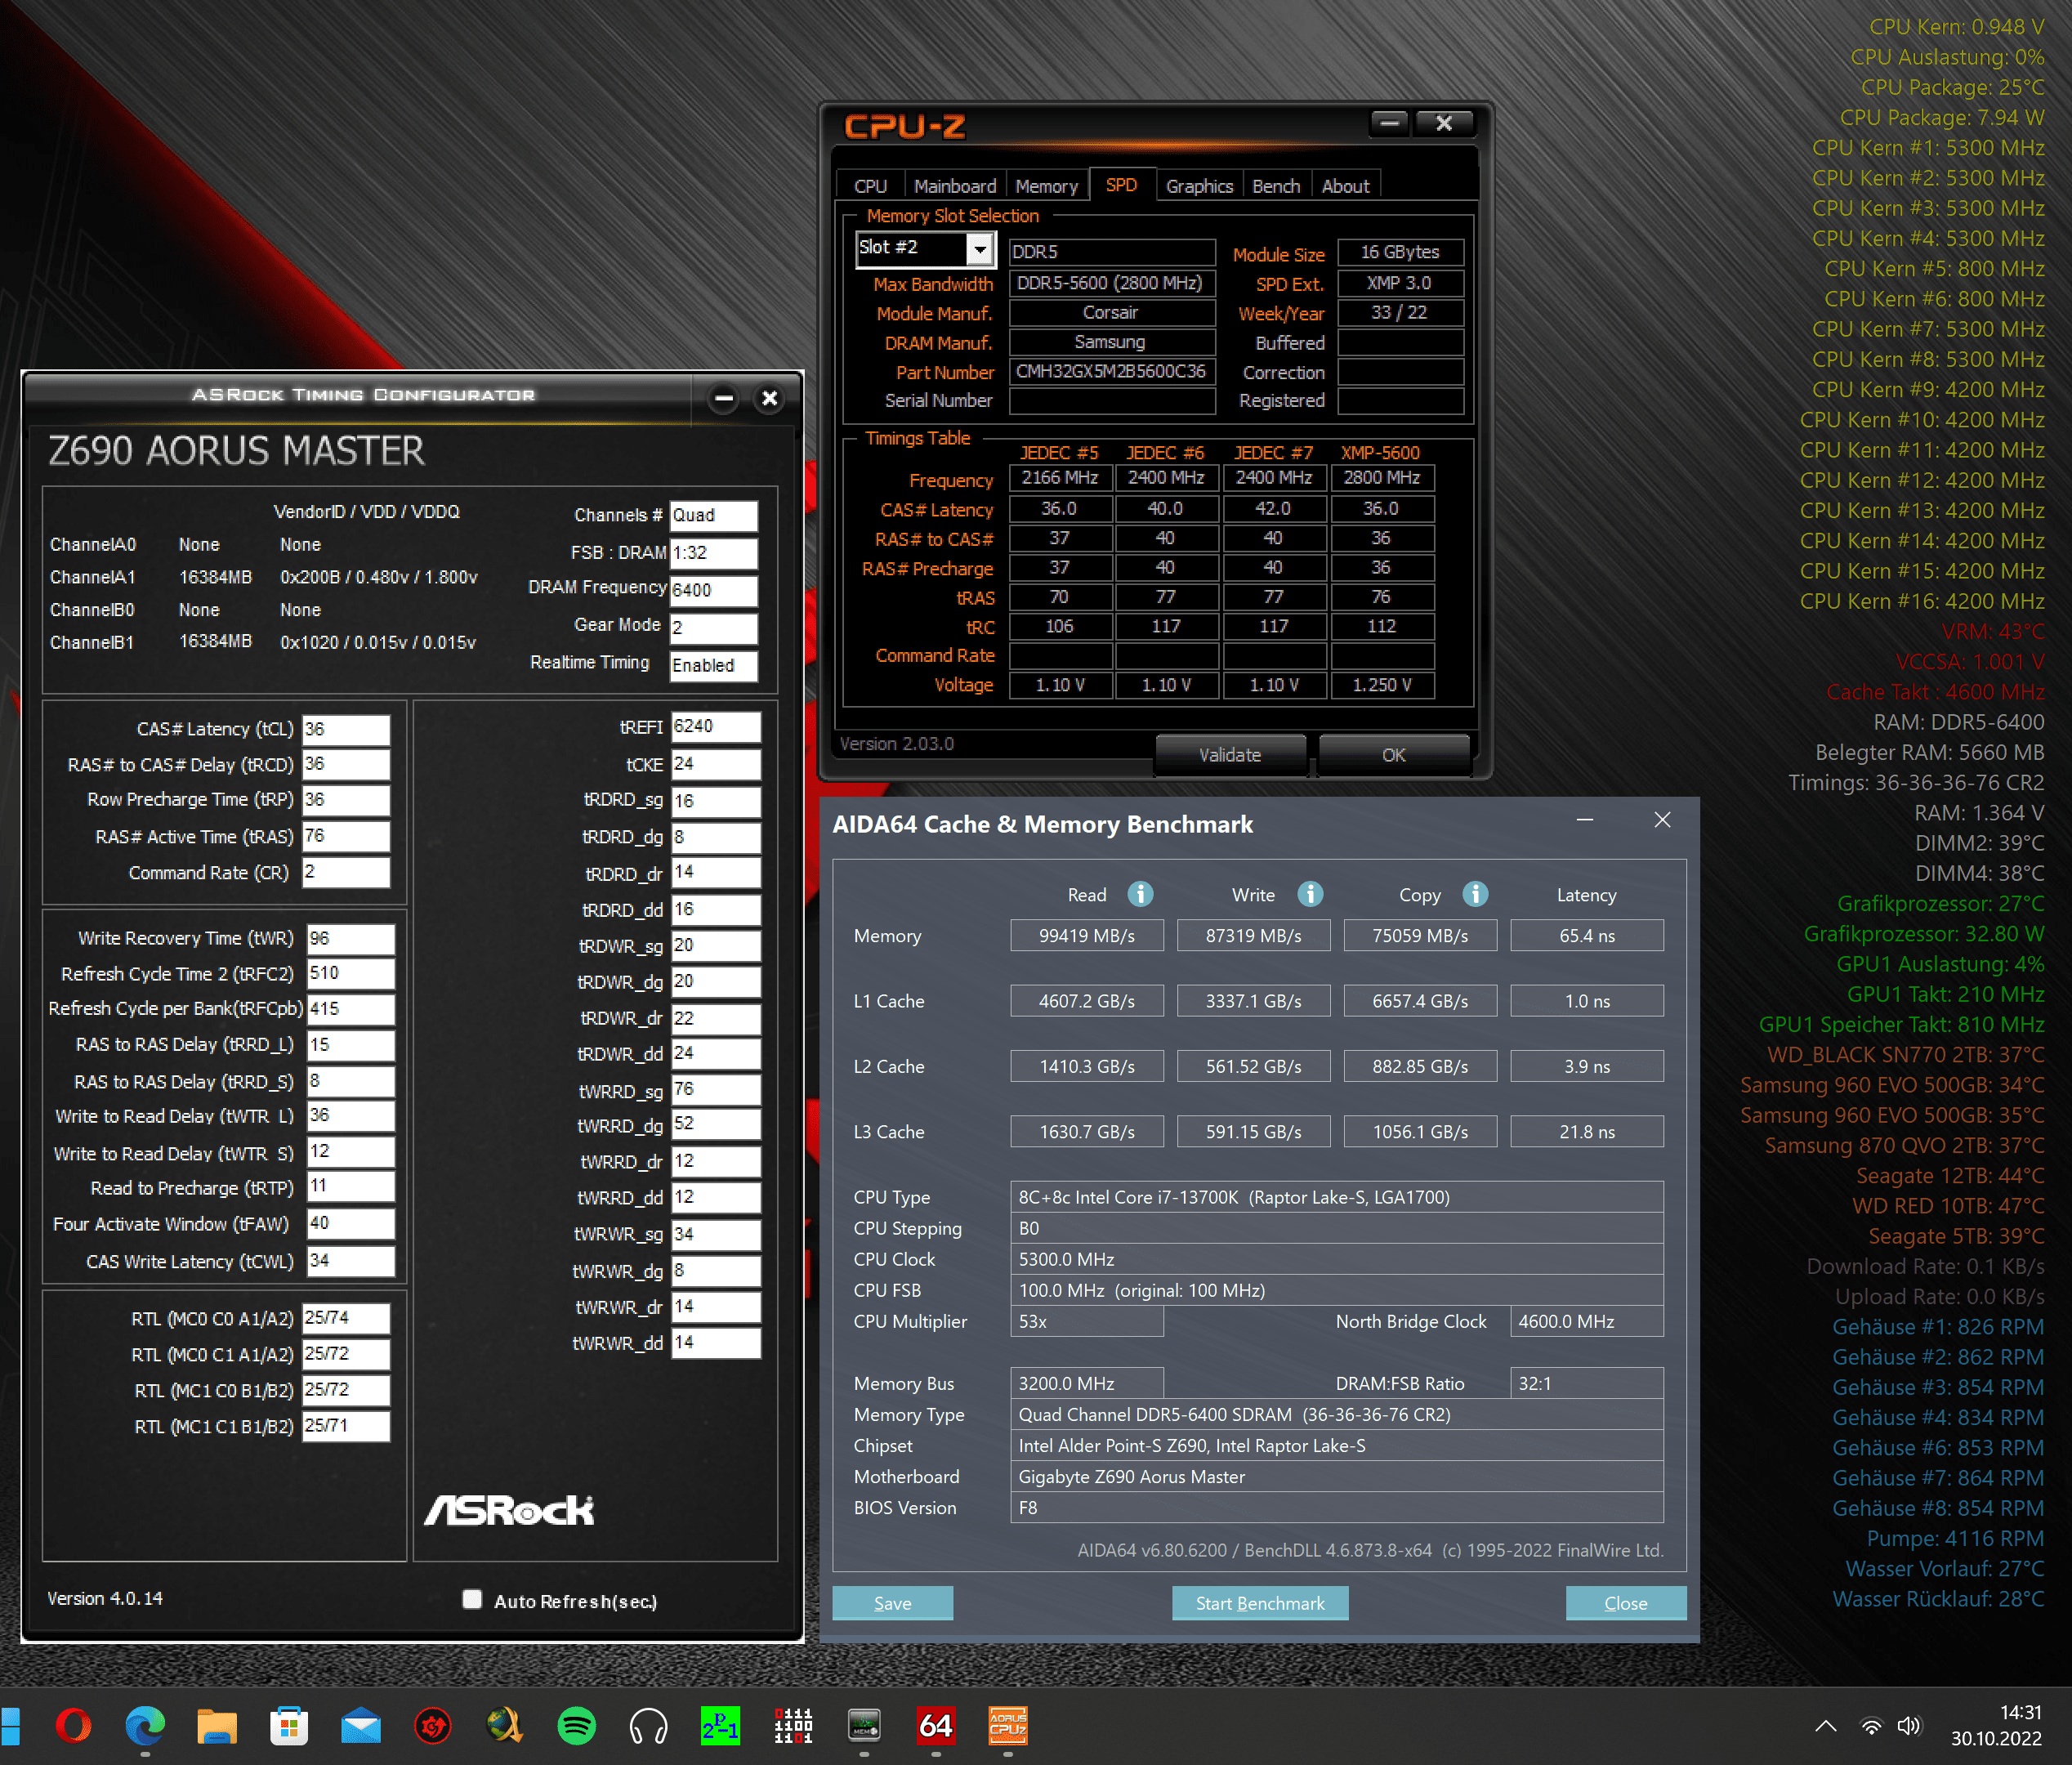2072x1765 pixels.
Task: Open the Mainboard tab in CPU-Z
Action: pyautogui.click(x=954, y=186)
